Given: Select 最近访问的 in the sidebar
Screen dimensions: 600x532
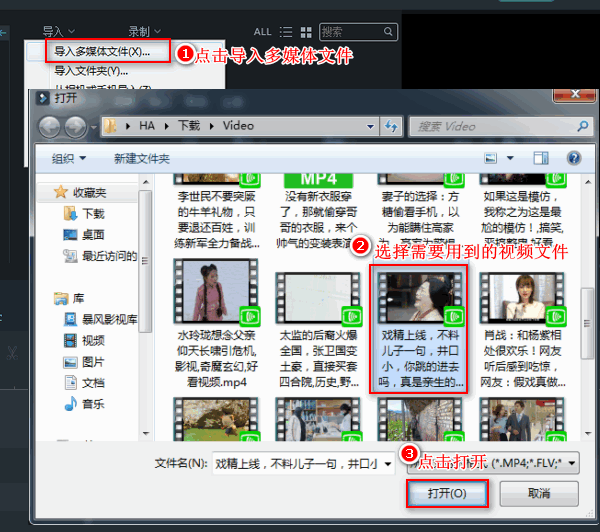Looking at the screenshot, I should pos(109,256).
